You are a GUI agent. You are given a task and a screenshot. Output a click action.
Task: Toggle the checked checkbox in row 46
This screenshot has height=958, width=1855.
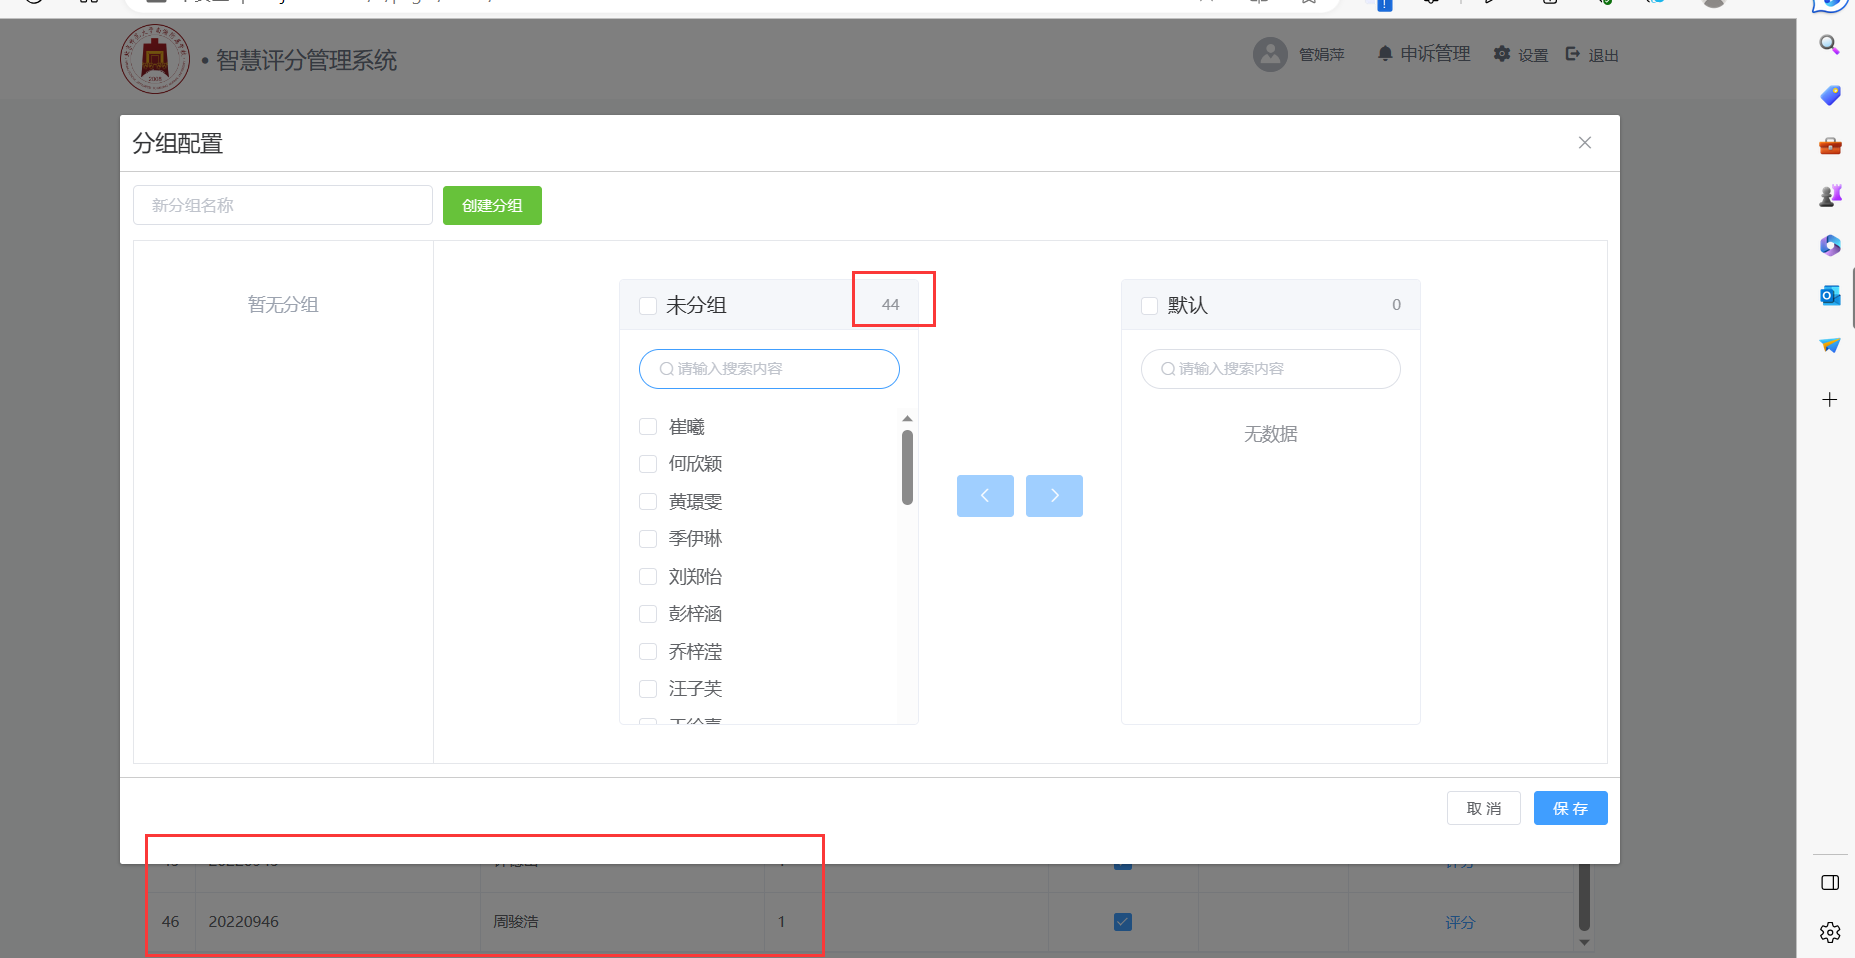click(1123, 922)
